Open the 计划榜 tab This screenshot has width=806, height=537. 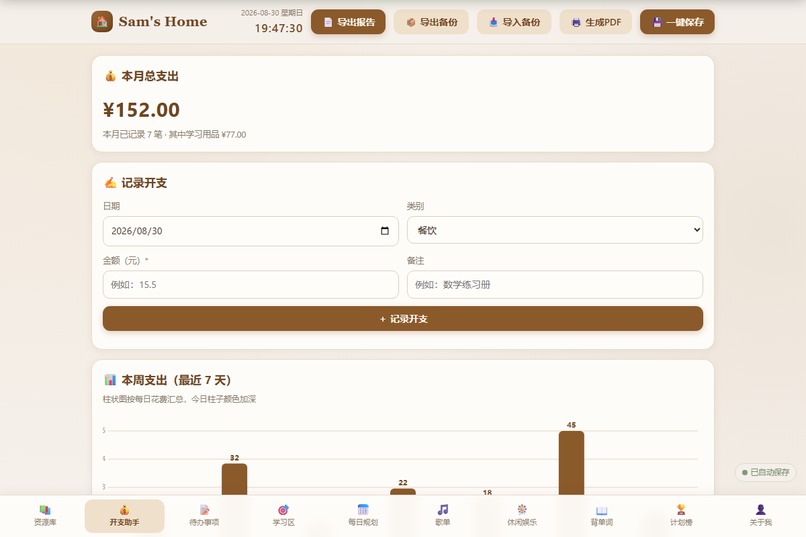681,515
